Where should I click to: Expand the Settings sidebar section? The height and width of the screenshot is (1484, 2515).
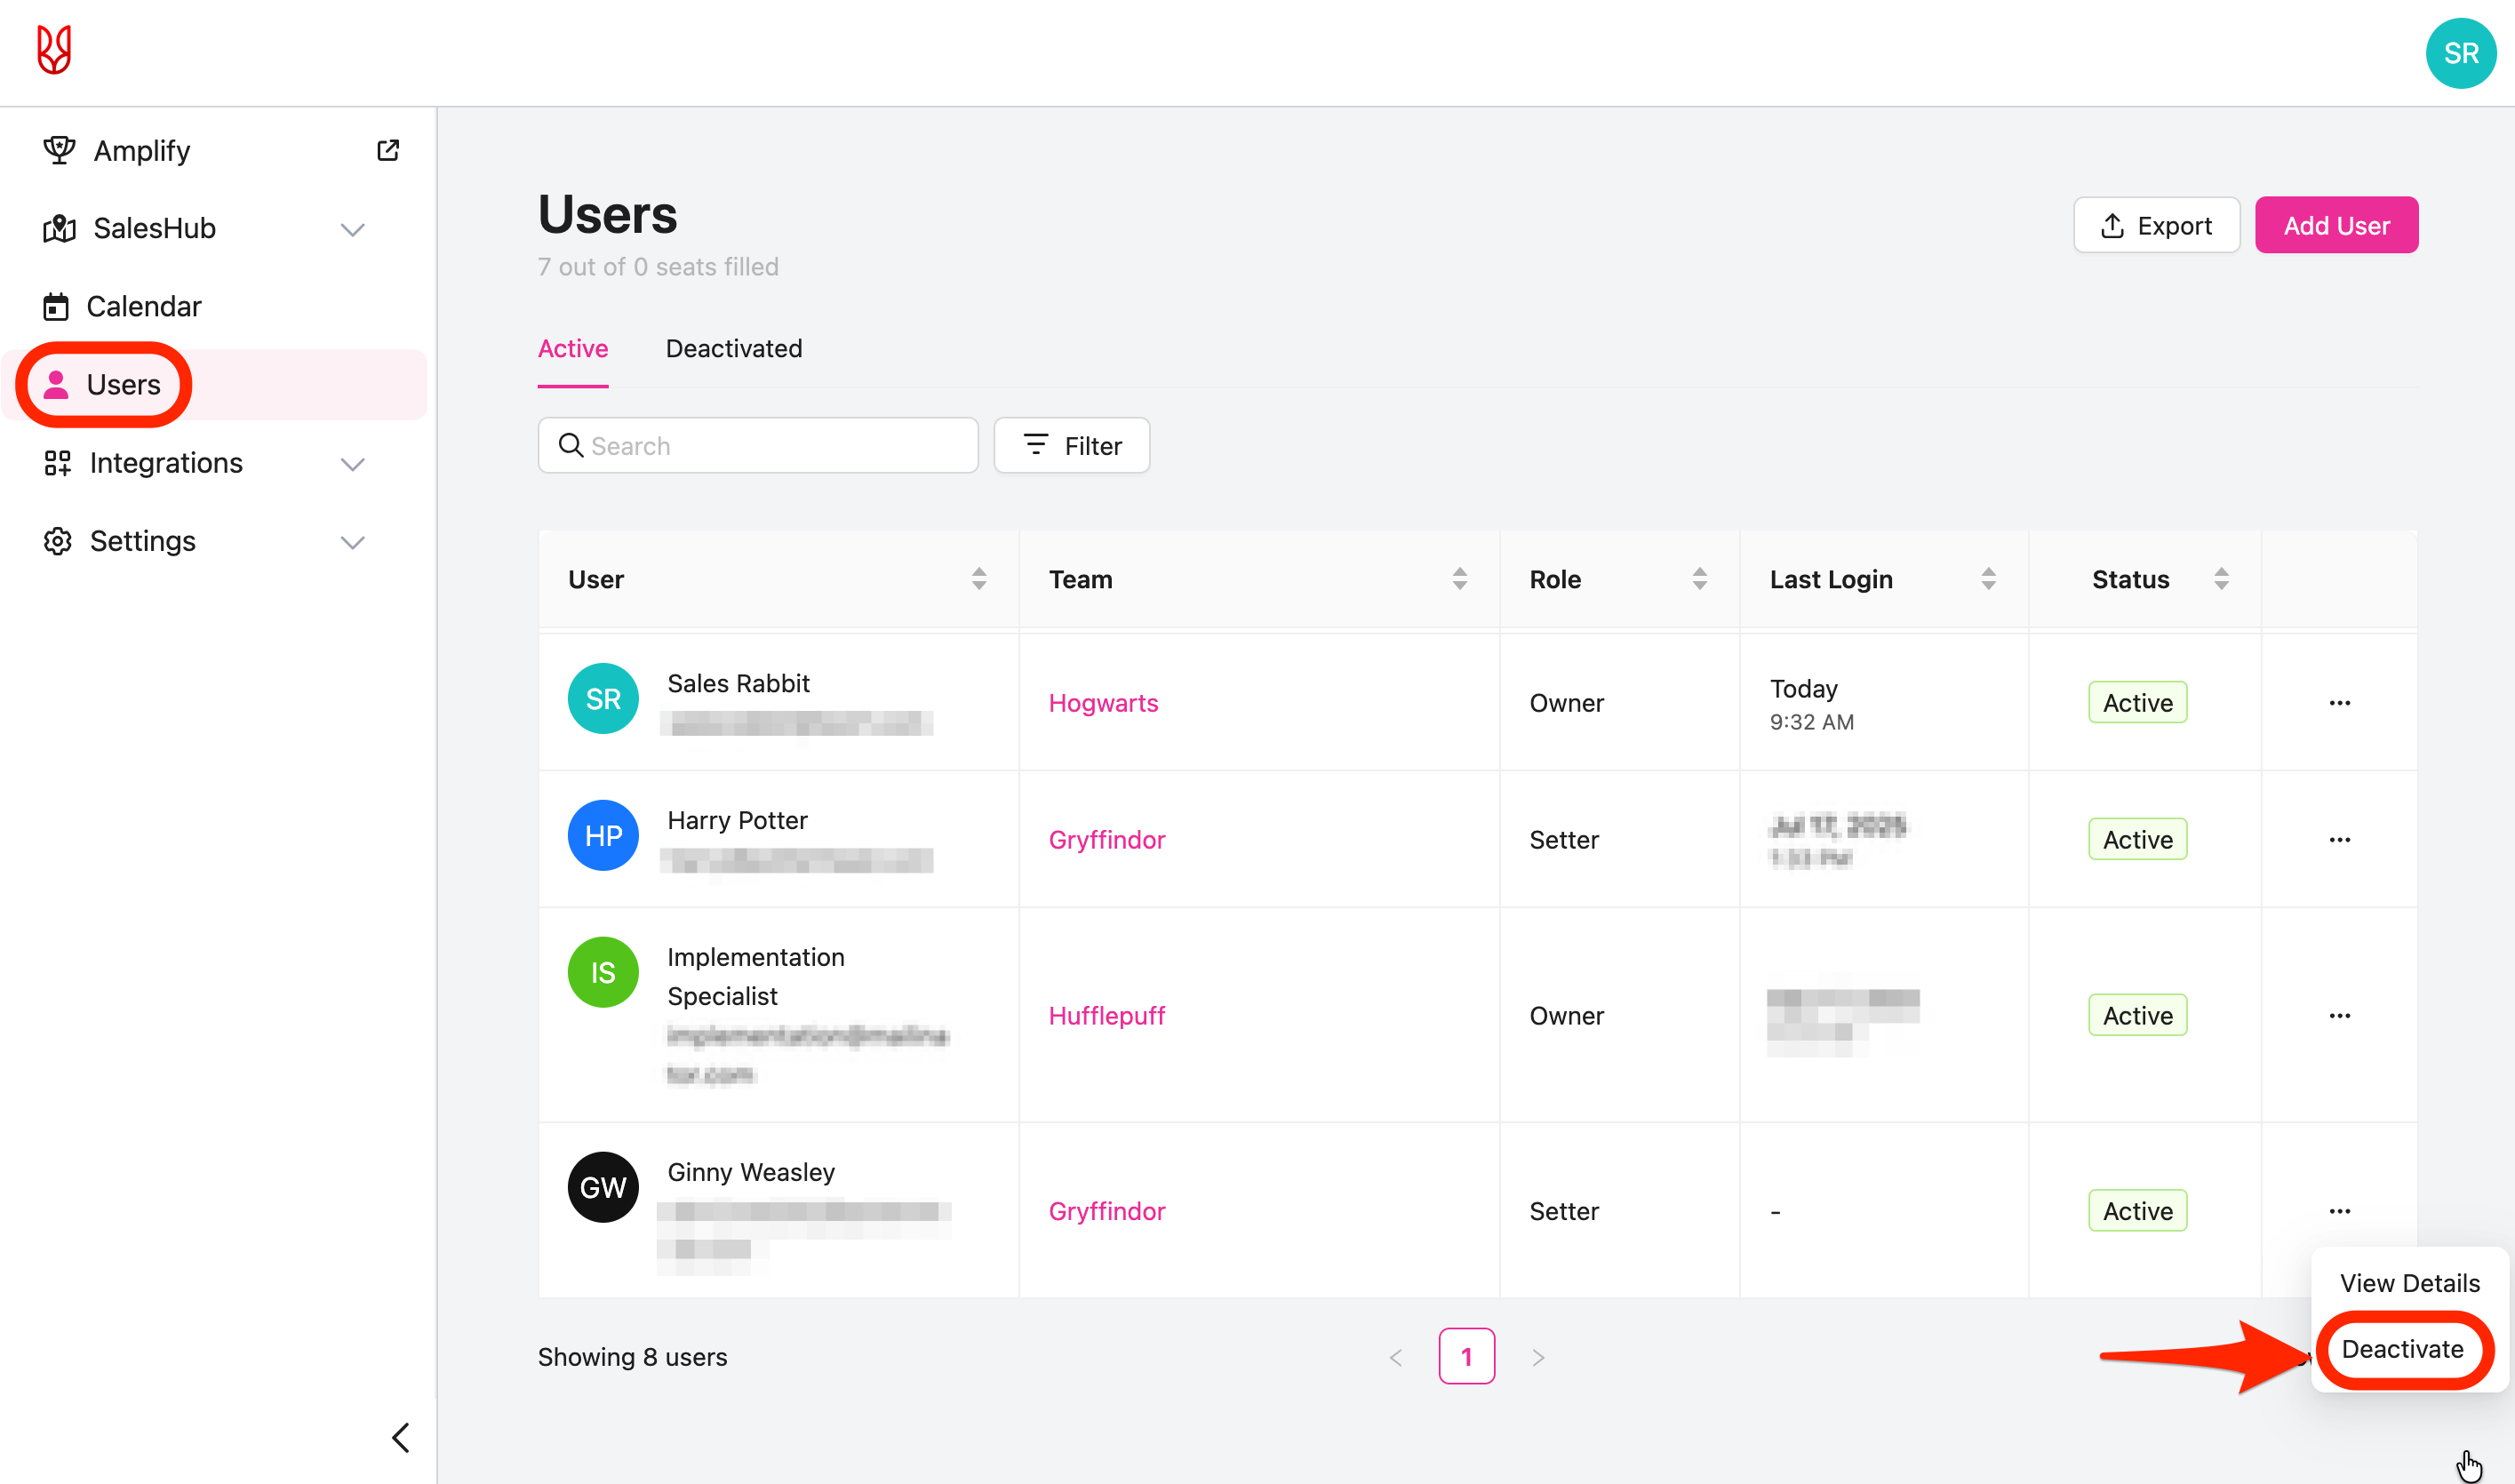pos(352,542)
